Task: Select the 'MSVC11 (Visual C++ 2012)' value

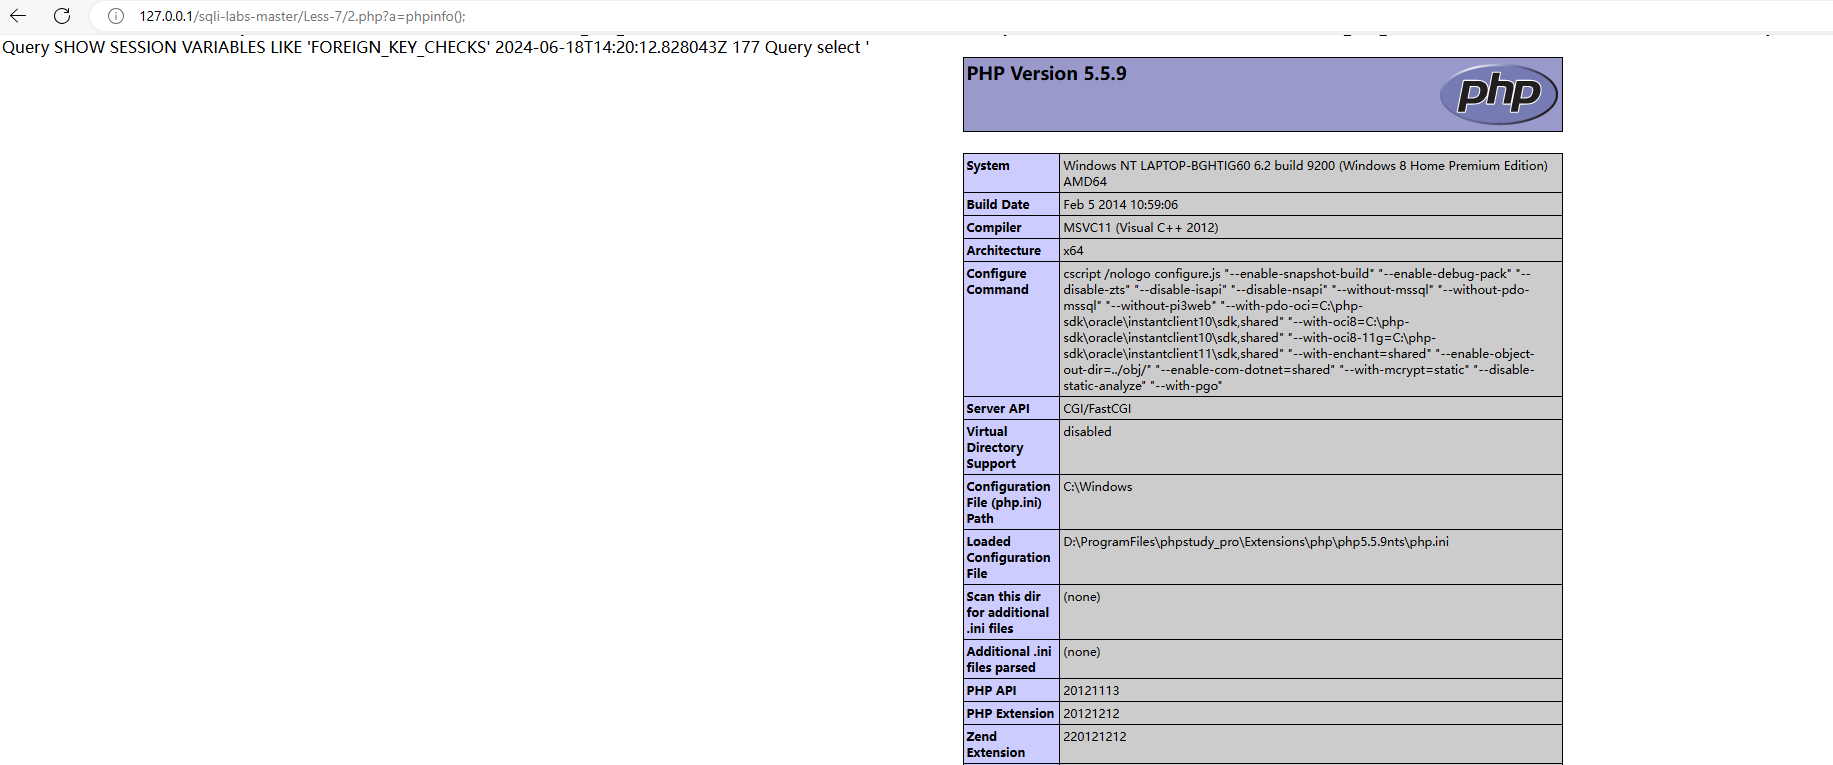Action: [x=1141, y=228]
